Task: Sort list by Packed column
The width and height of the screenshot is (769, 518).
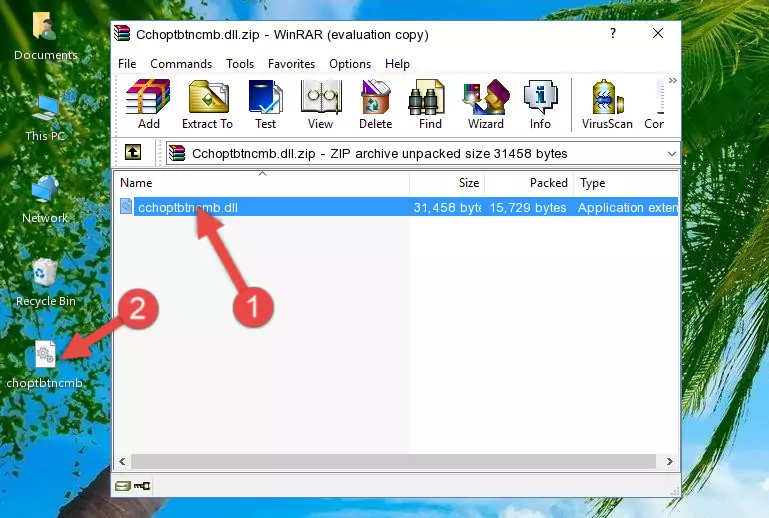Action: pos(529,183)
